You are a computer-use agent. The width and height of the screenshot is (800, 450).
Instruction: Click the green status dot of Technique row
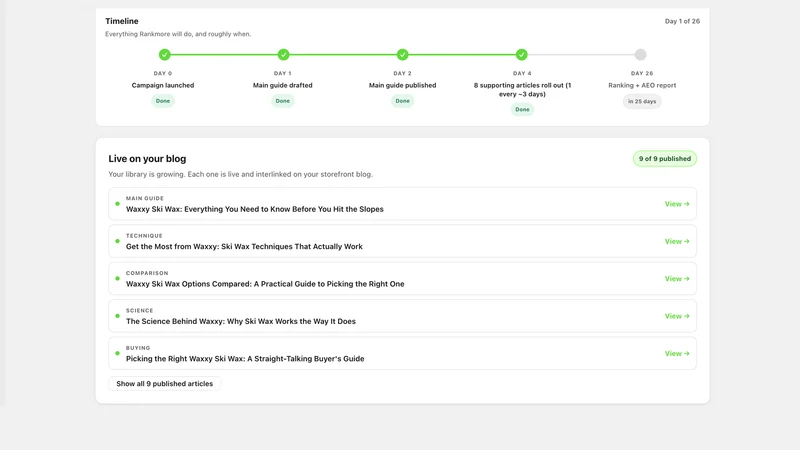point(117,241)
